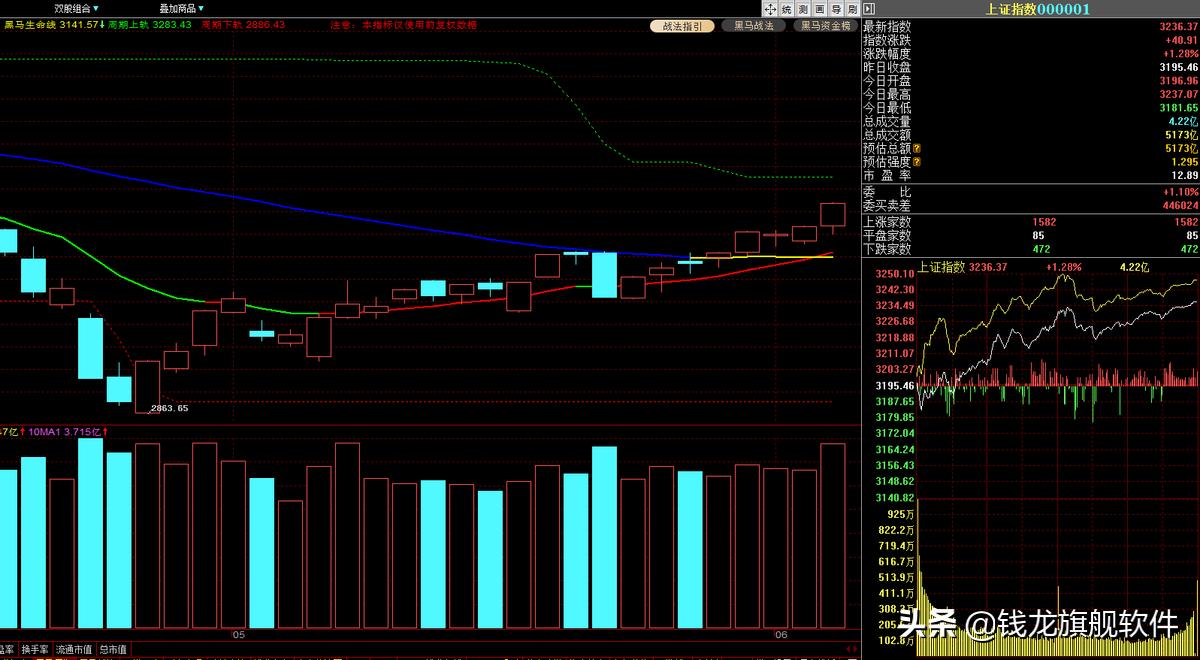Toggle the 黑马战法 pill button
The height and width of the screenshot is (660, 1200).
tap(753, 26)
